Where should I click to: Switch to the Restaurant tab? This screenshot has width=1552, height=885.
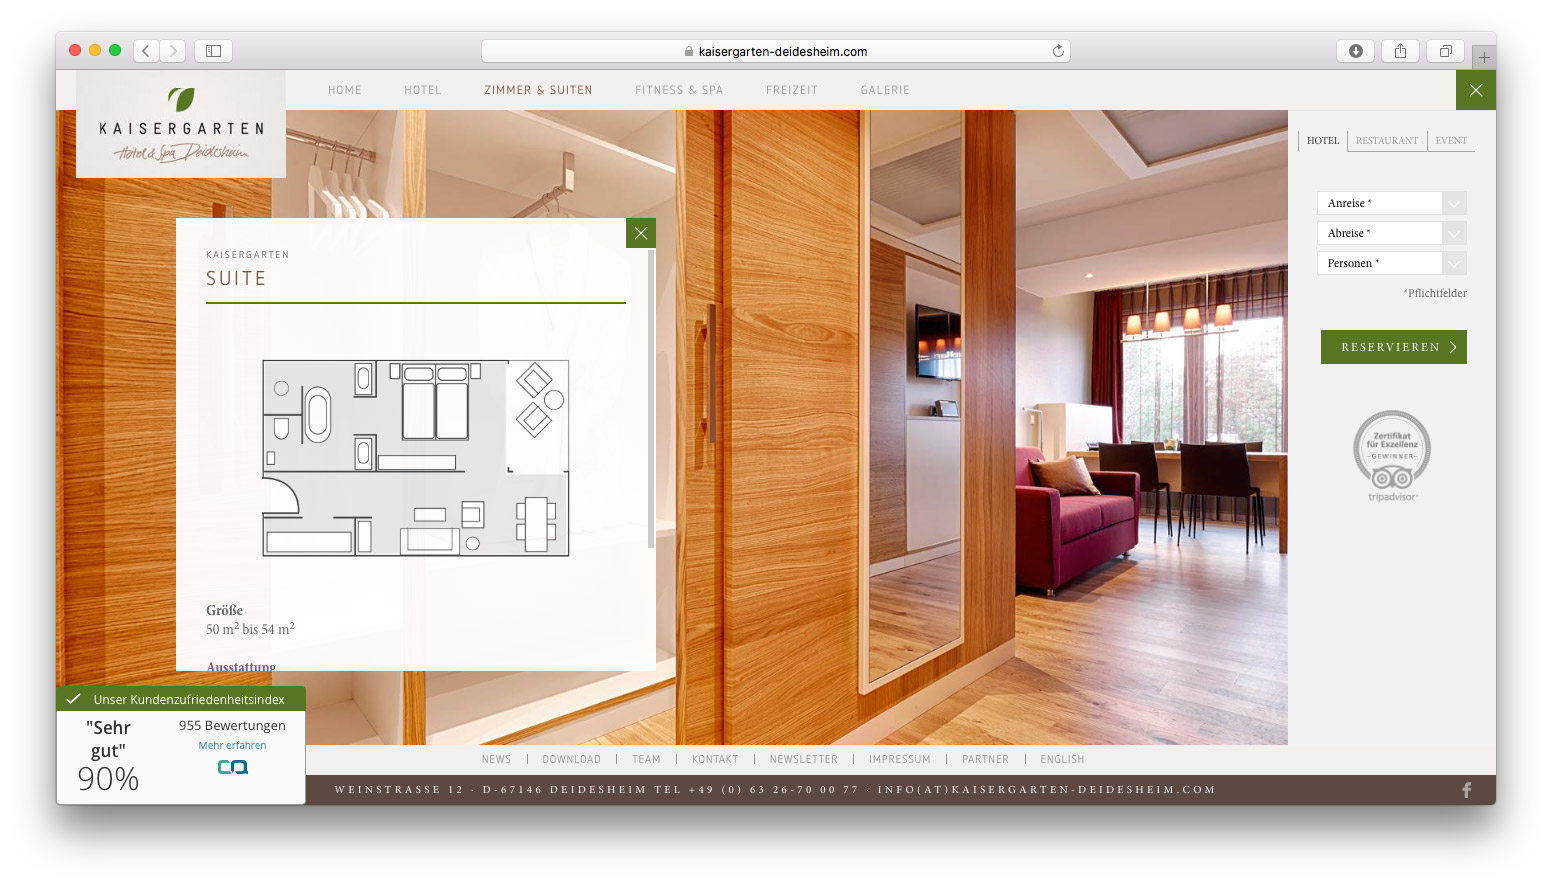(x=1386, y=141)
